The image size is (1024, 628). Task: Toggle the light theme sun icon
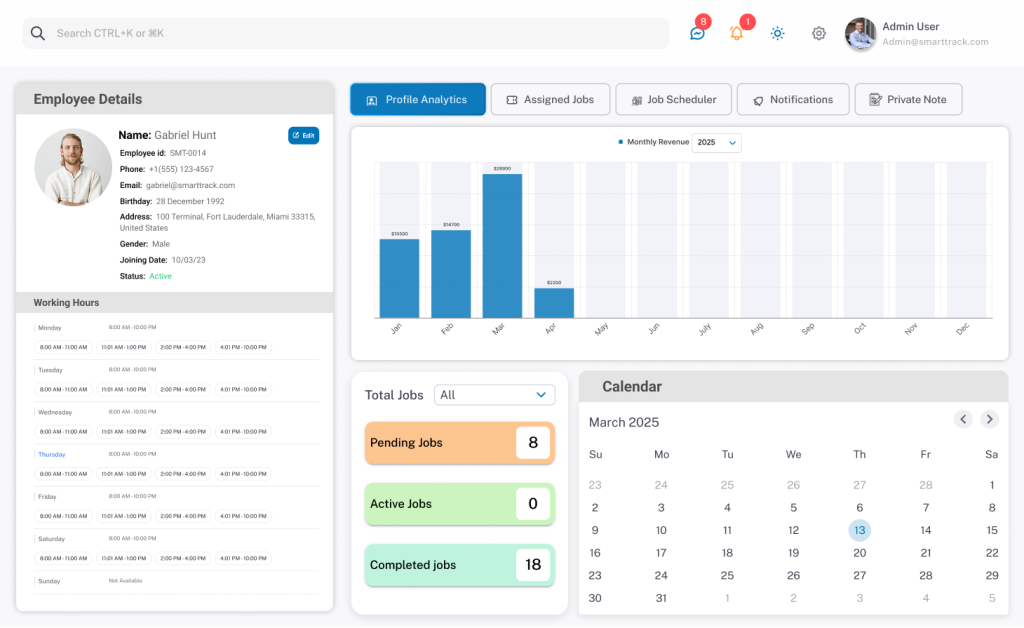[x=777, y=33]
